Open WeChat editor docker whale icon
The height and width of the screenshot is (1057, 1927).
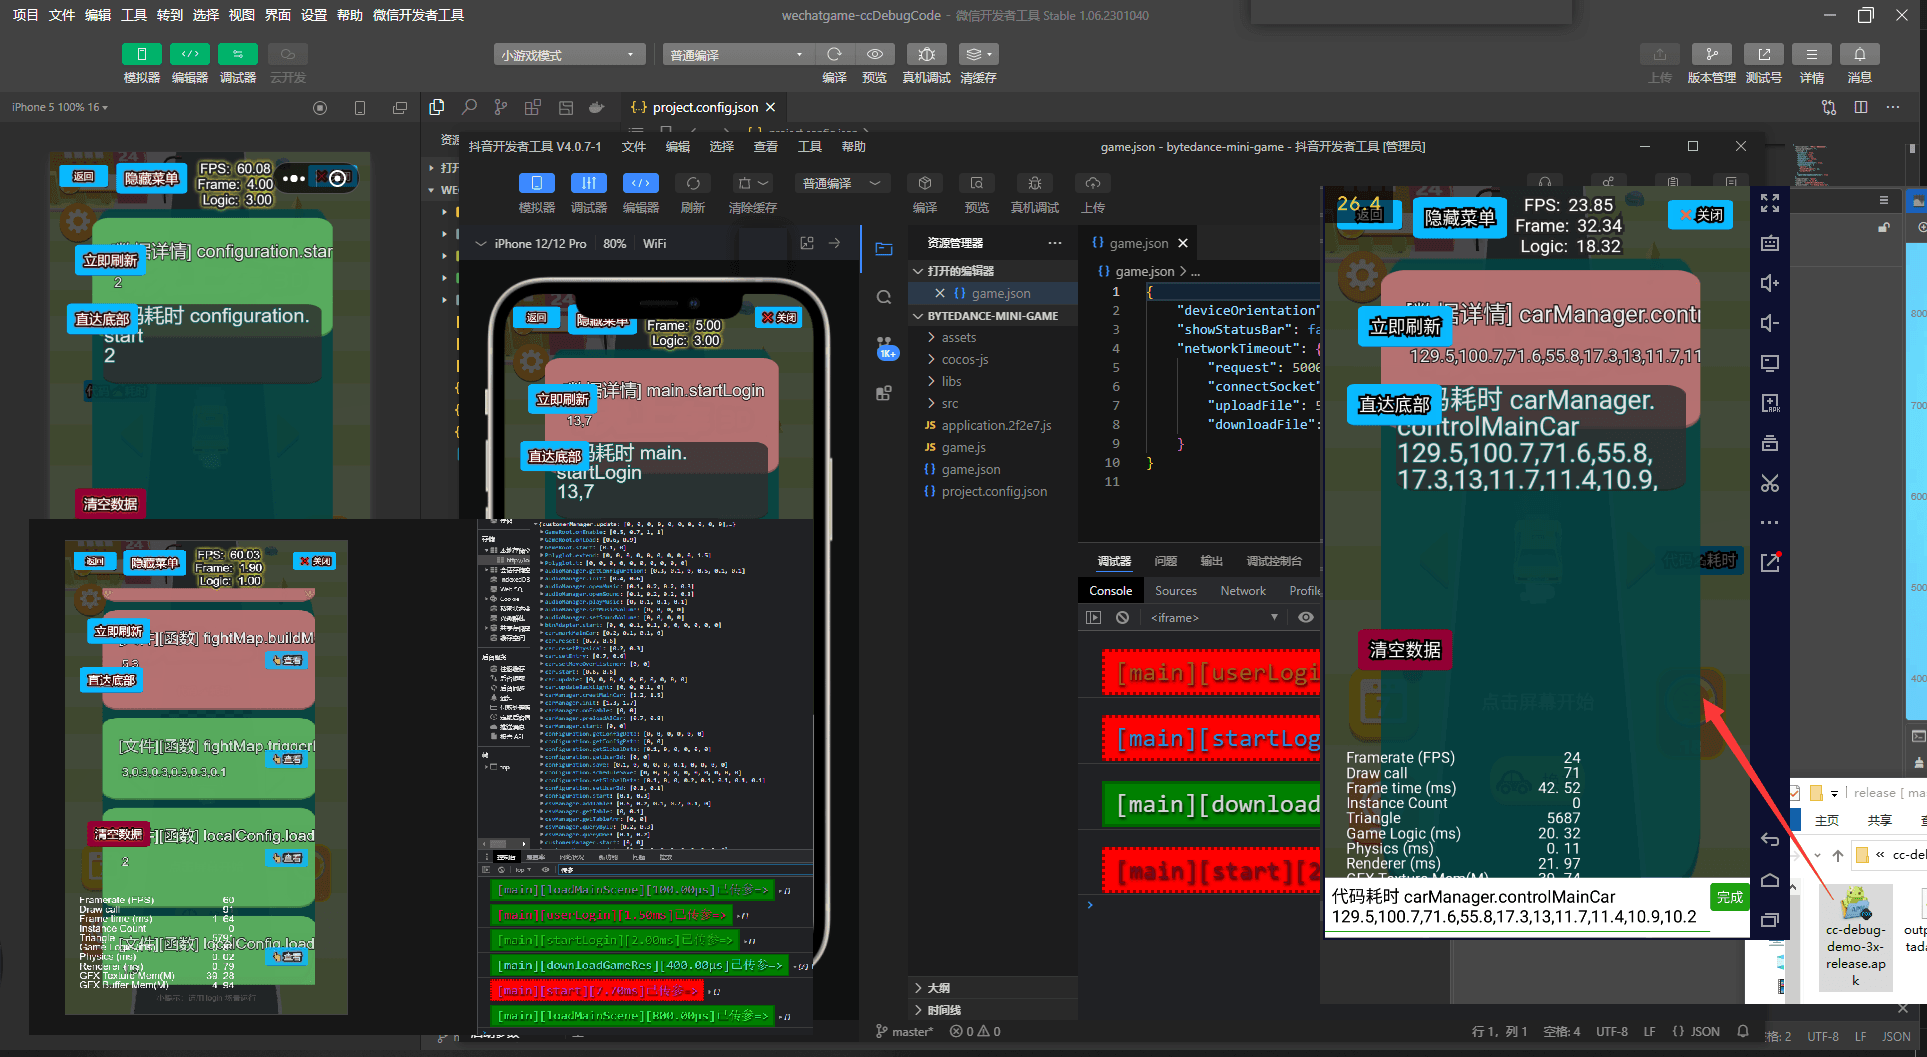point(597,107)
